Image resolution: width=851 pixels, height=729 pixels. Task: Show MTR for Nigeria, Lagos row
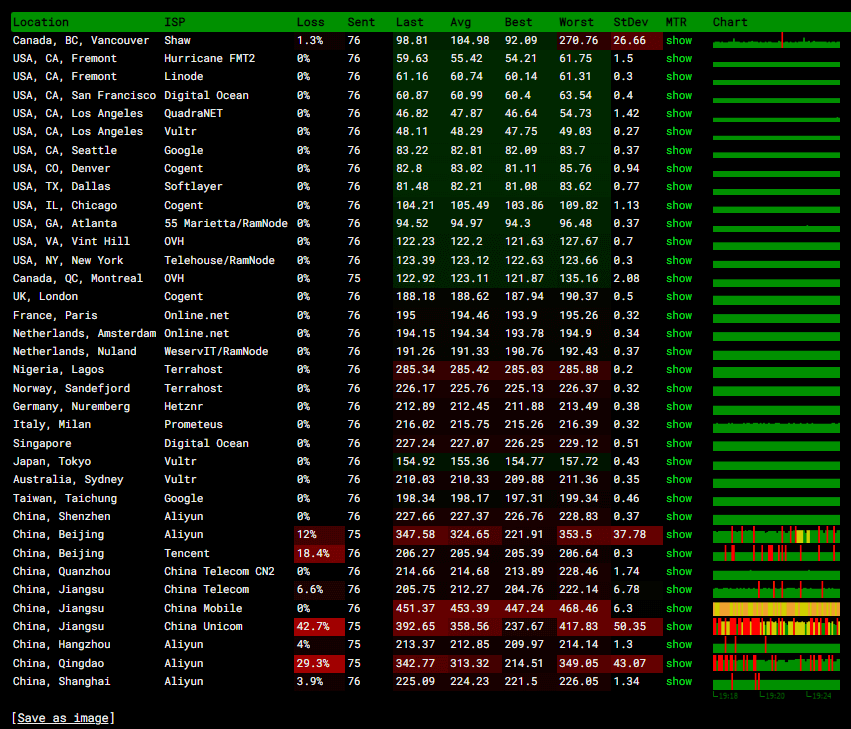click(679, 369)
